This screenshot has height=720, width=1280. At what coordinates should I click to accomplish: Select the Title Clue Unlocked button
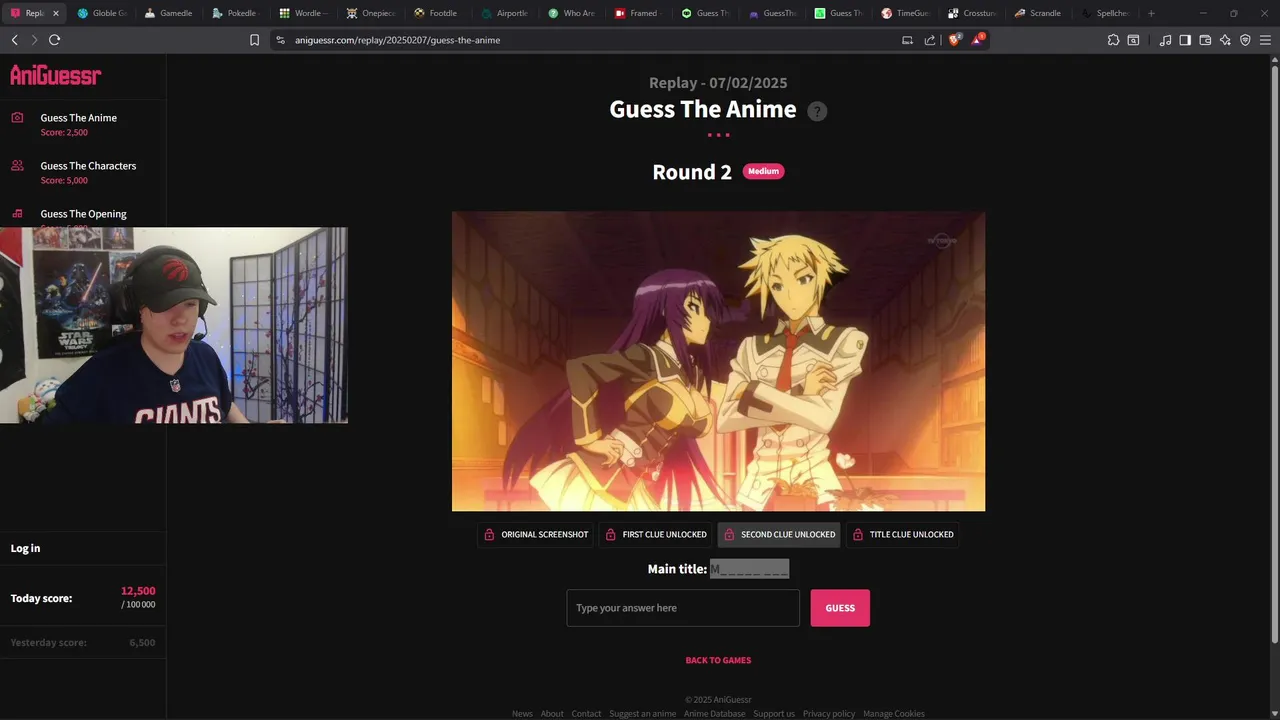click(902, 534)
